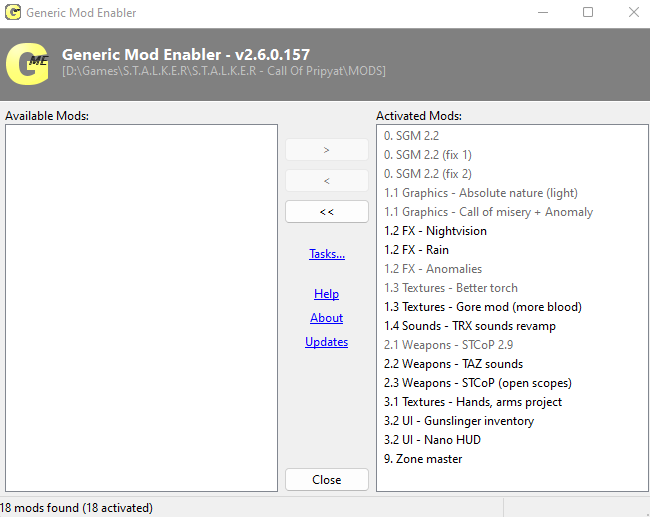Minimize the Generic Mod Enabler window

[x=543, y=12]
